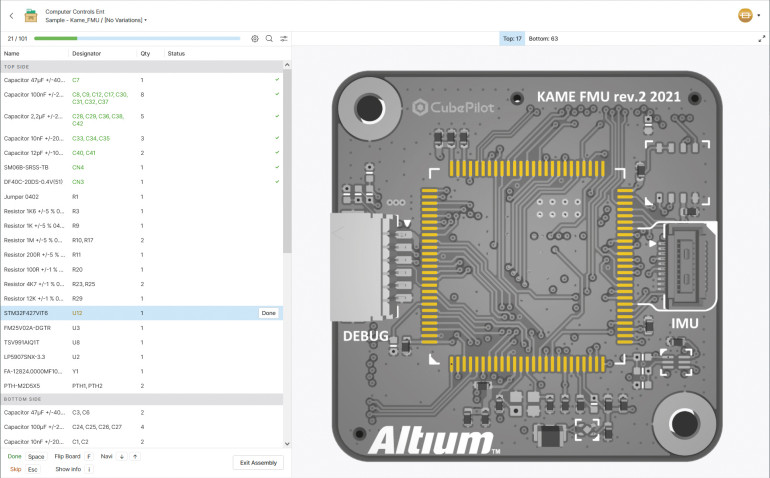Open the filter sliders icon

tap(284, 38)
